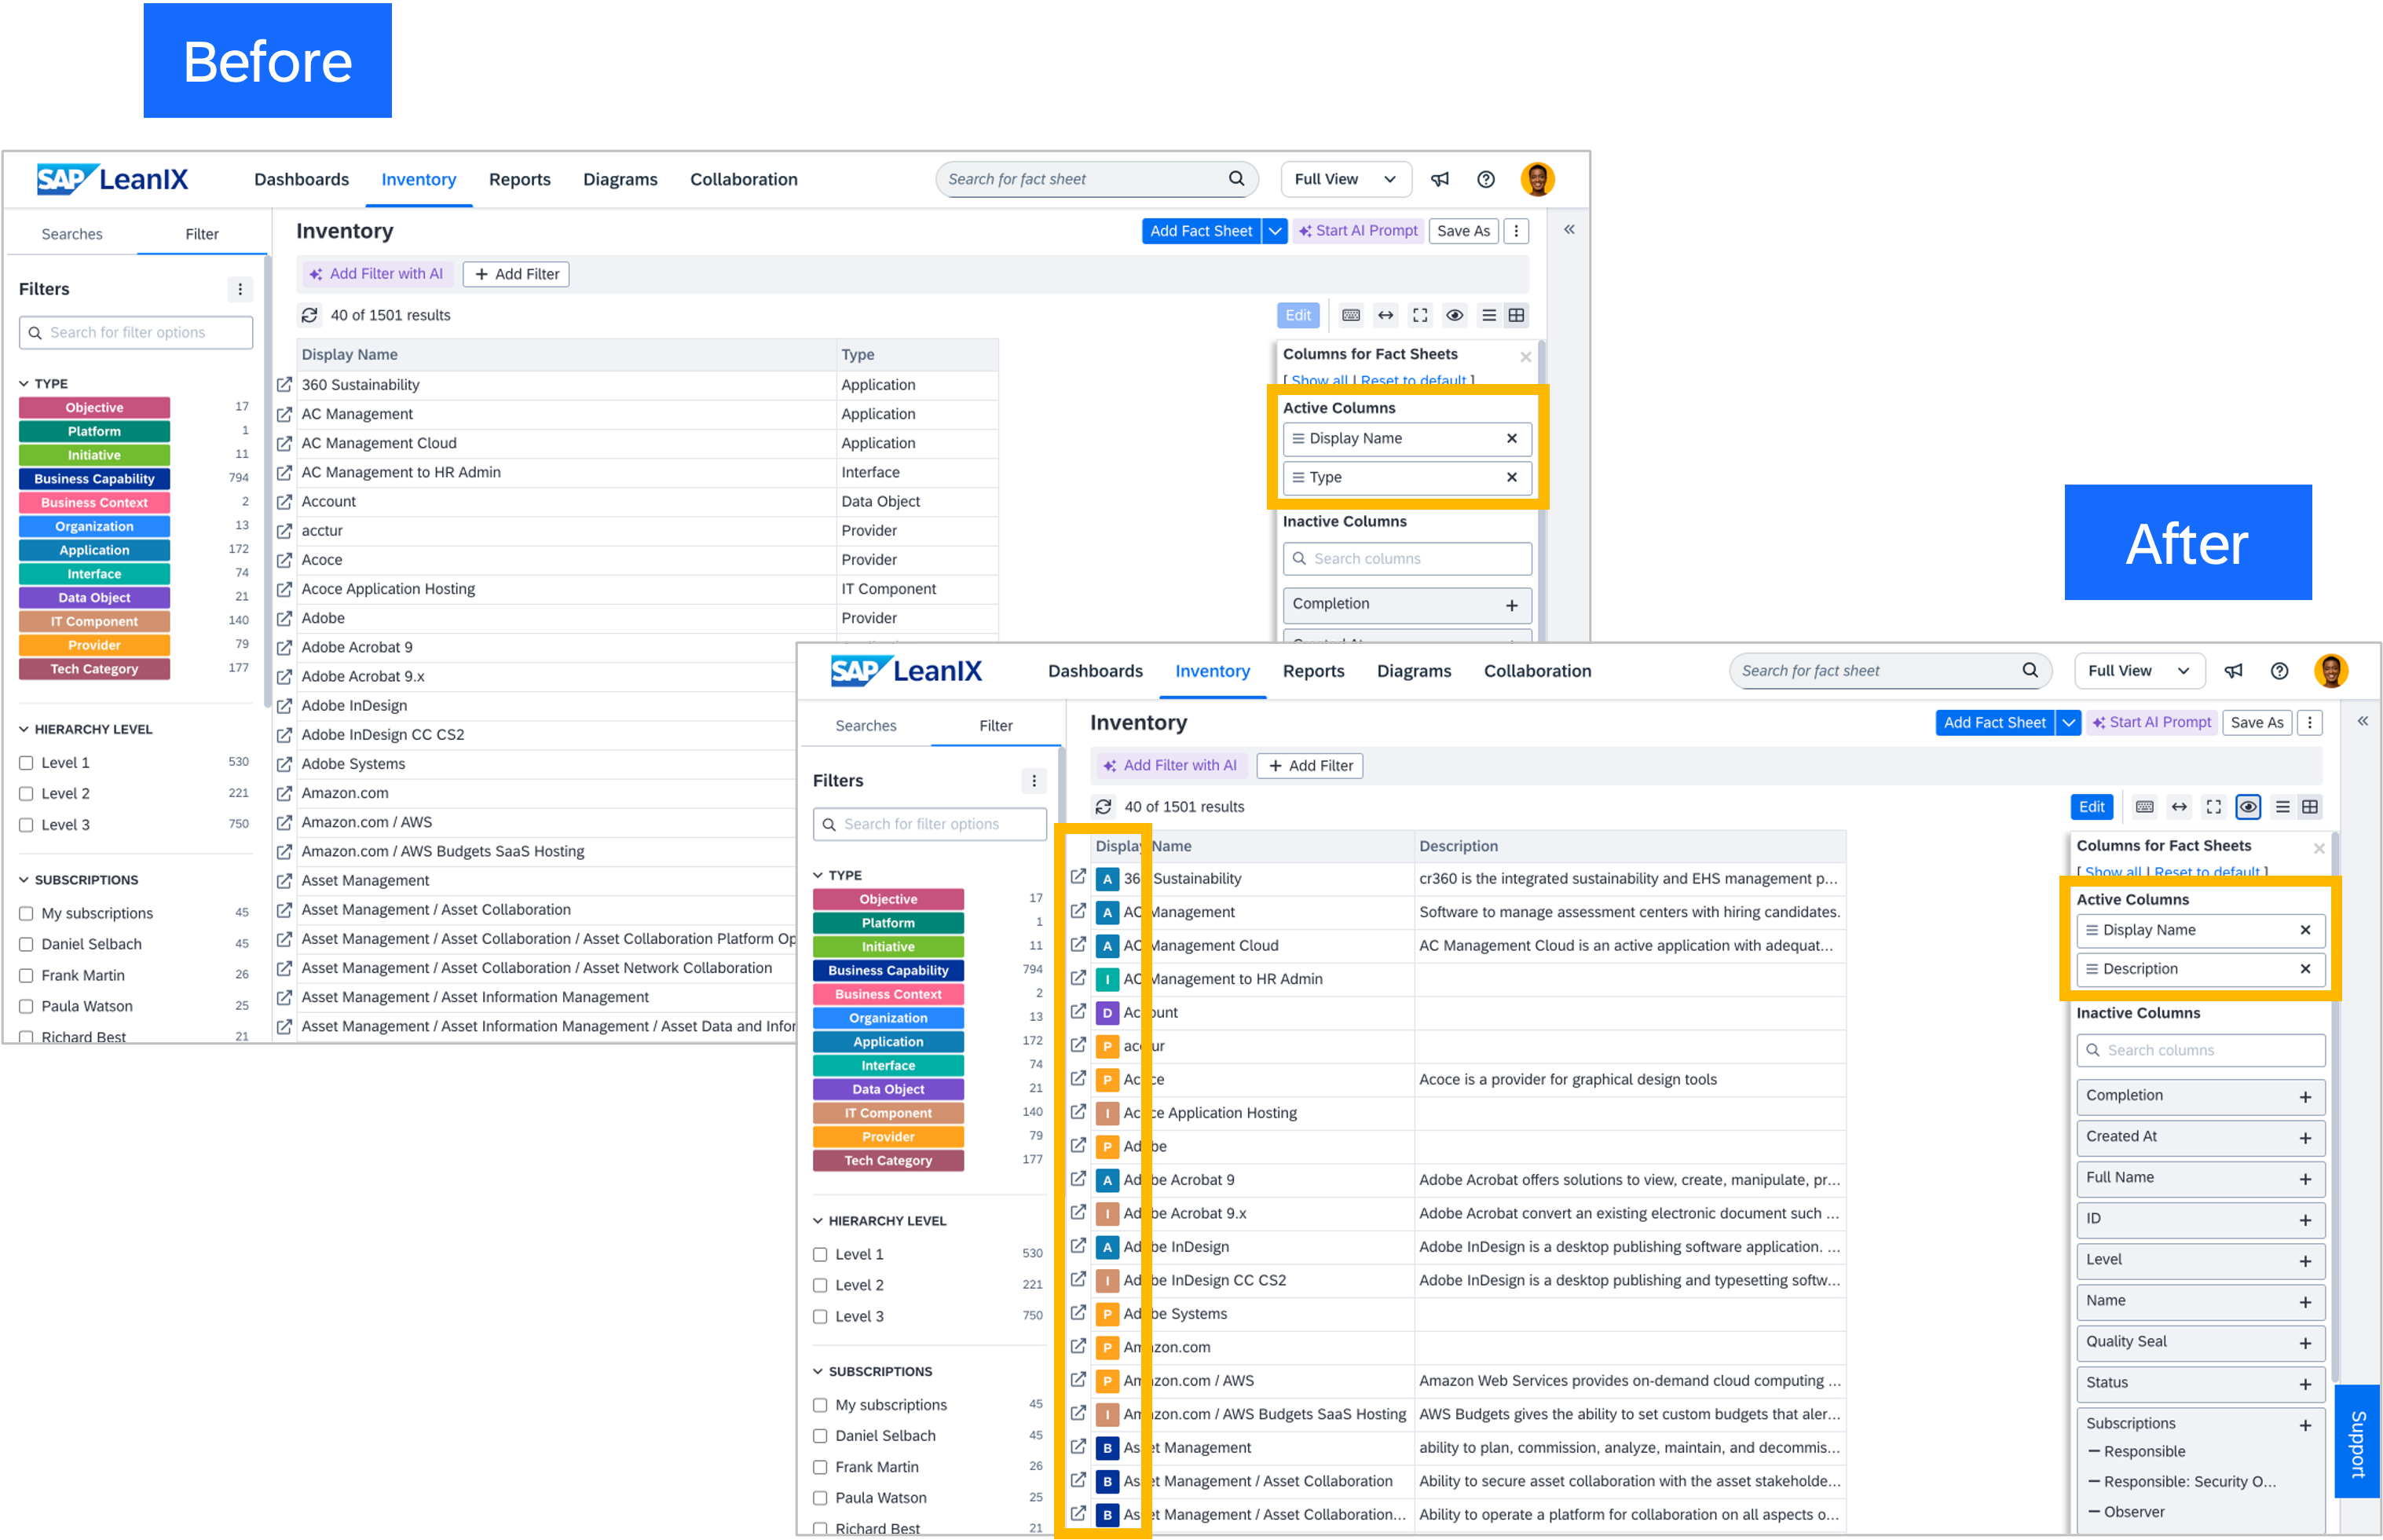Open three-dot menu next to Save As in Before window
This screenshot has height=1540, width=2383.
1516,231
